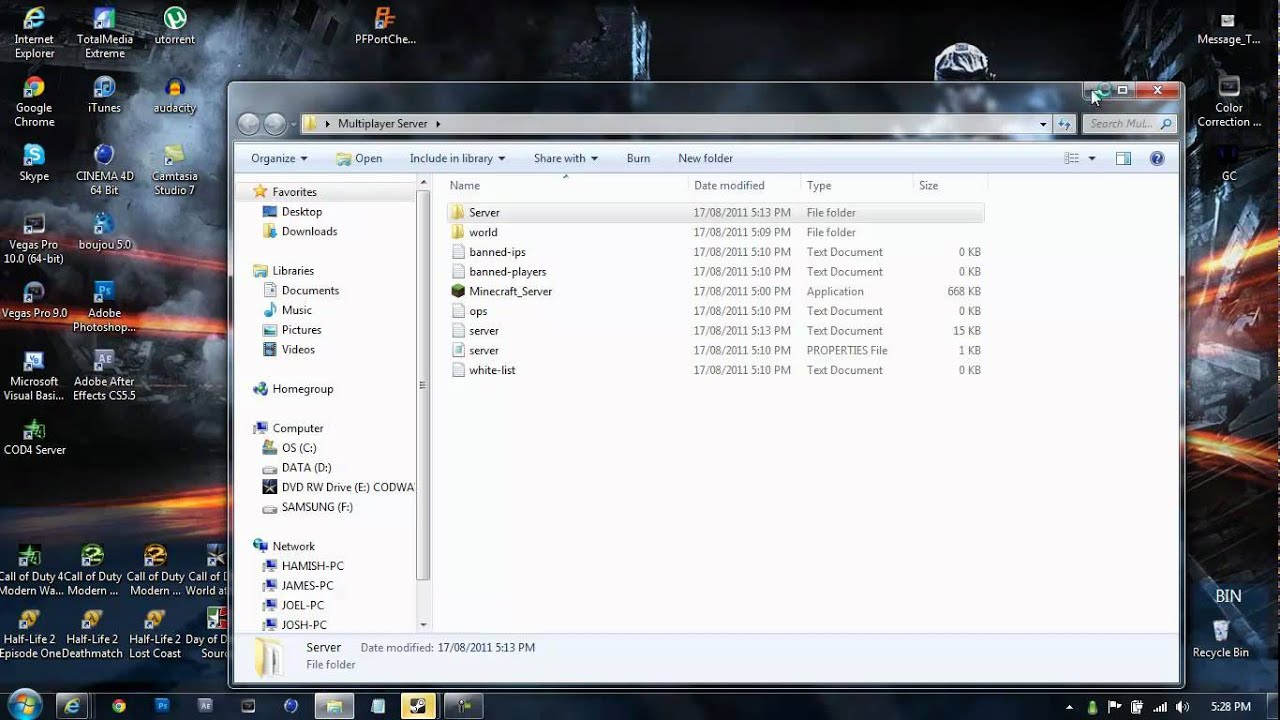This screenshot has width=1280, height=720.
Task: Sort by the Size column header
Action: 950,185
